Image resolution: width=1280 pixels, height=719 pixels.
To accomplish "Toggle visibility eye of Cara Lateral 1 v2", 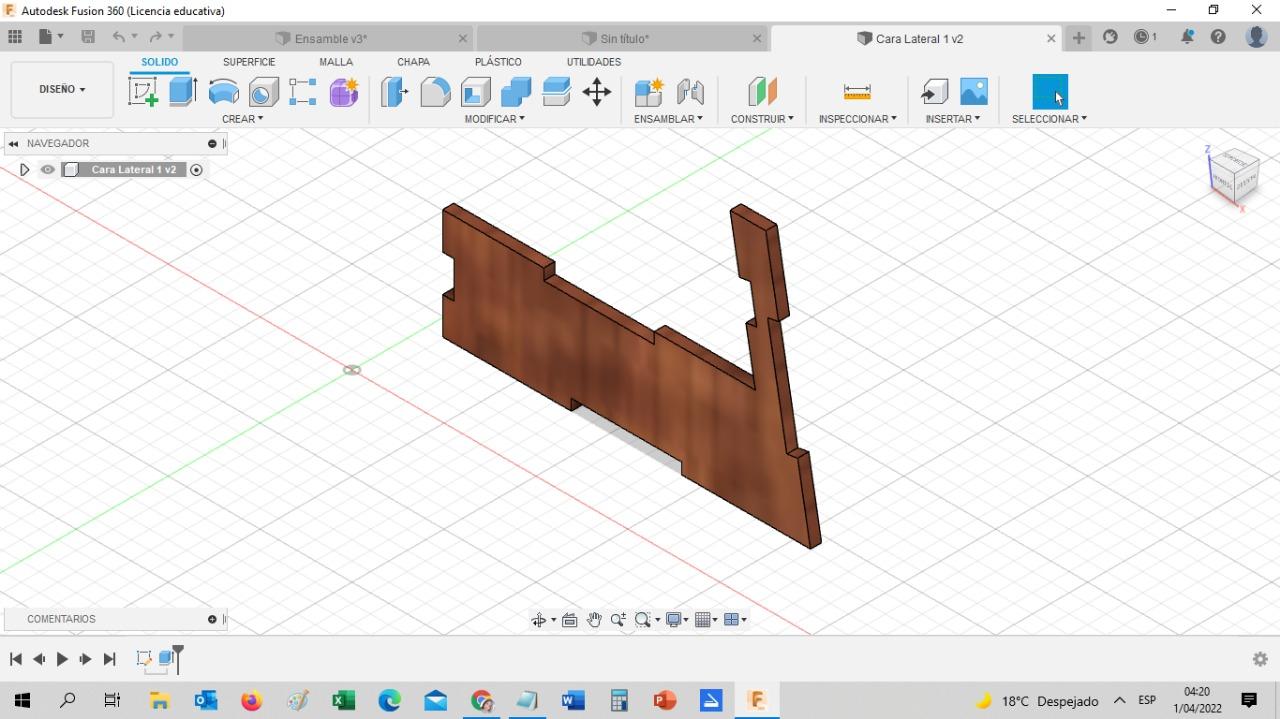I will [47, 170].
